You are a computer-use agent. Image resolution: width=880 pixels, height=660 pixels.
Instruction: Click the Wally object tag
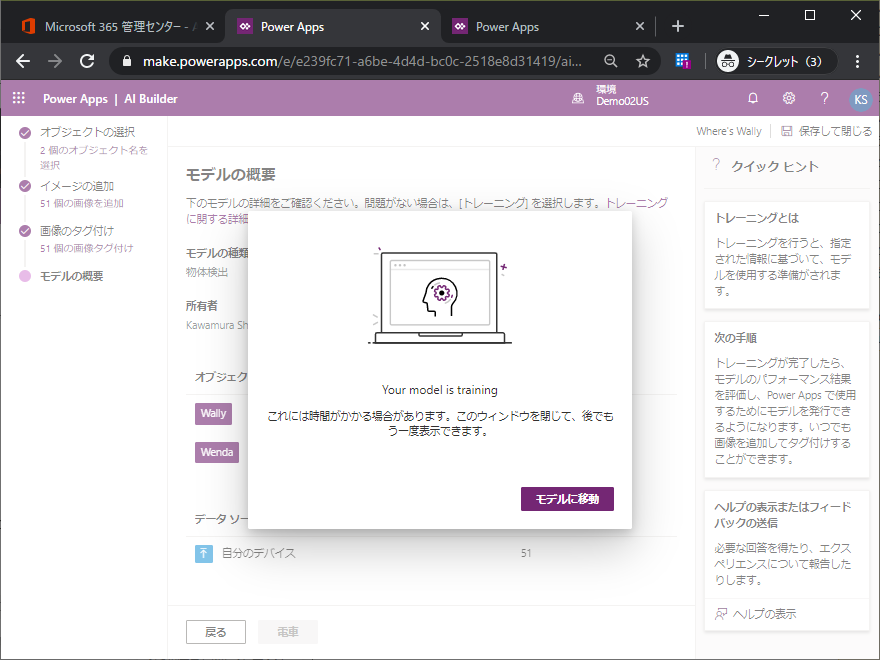213,414
